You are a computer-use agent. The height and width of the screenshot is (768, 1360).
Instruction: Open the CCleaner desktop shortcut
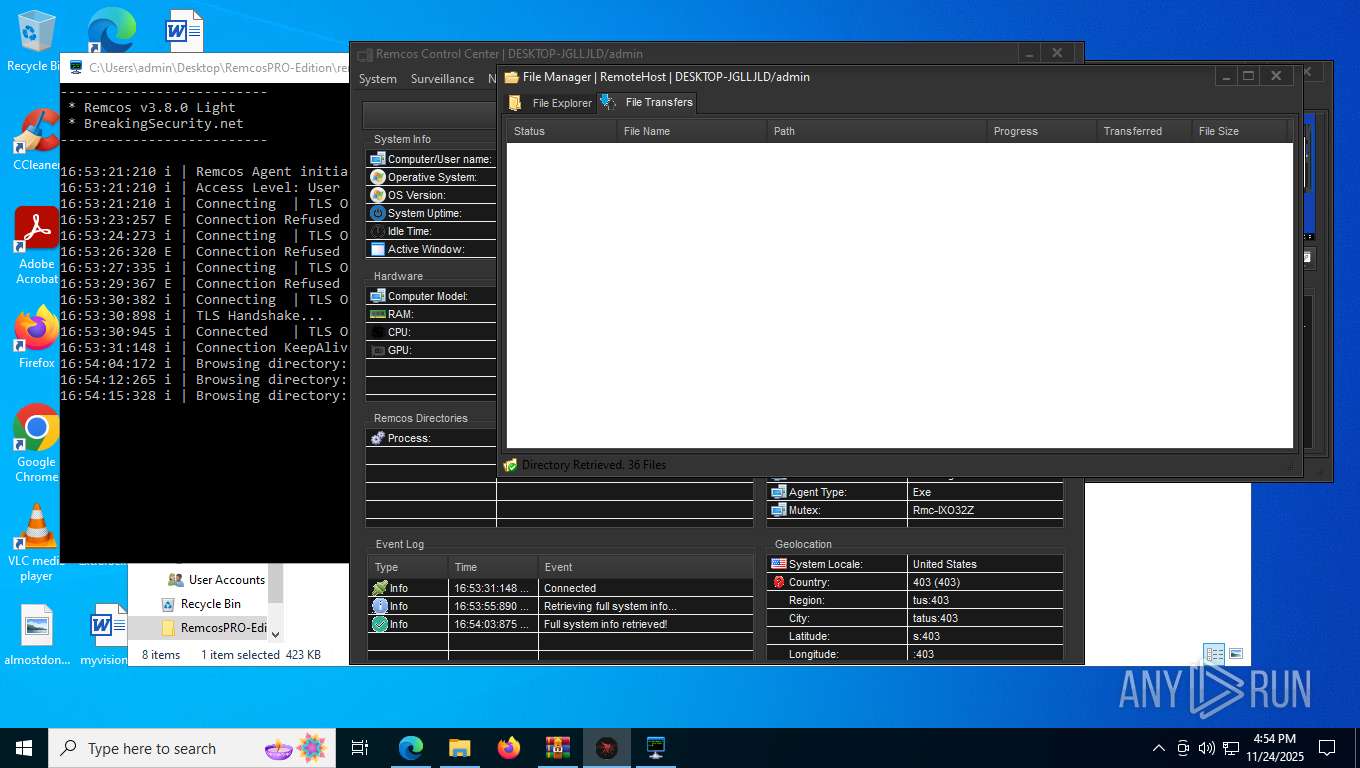point(36,140)
